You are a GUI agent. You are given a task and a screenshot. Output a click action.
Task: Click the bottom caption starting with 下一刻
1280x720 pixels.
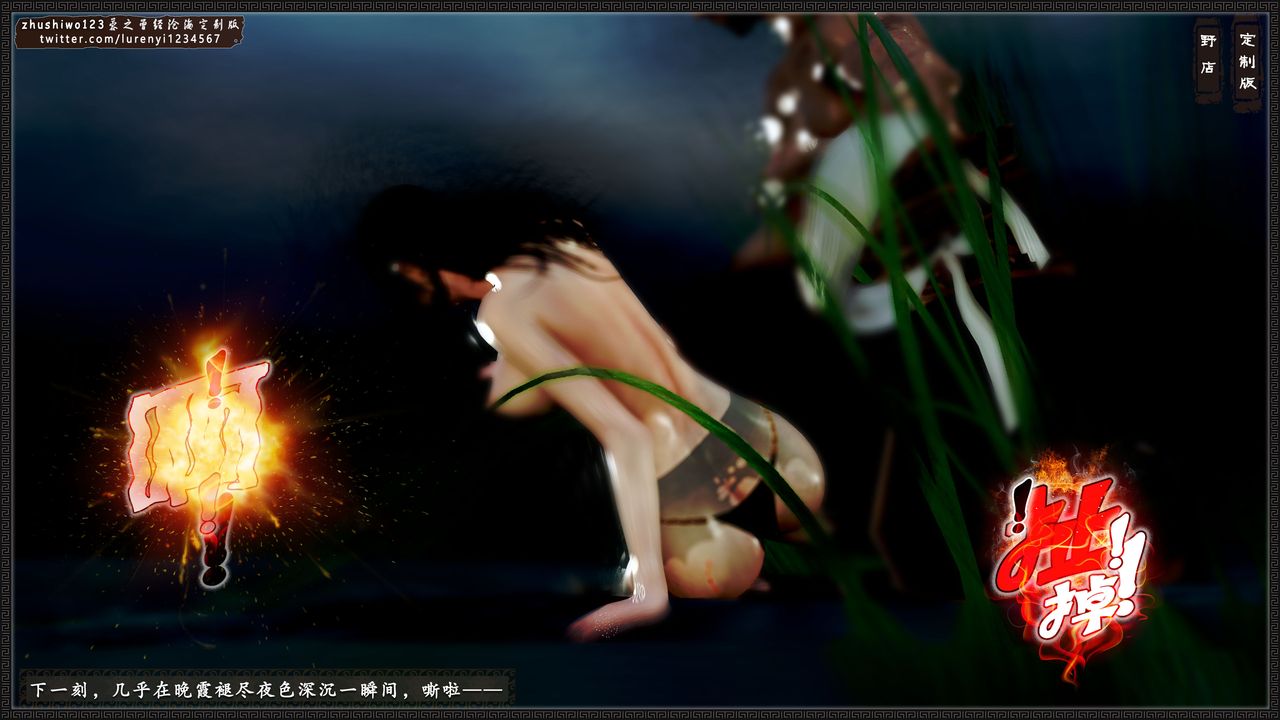[265, 690]
